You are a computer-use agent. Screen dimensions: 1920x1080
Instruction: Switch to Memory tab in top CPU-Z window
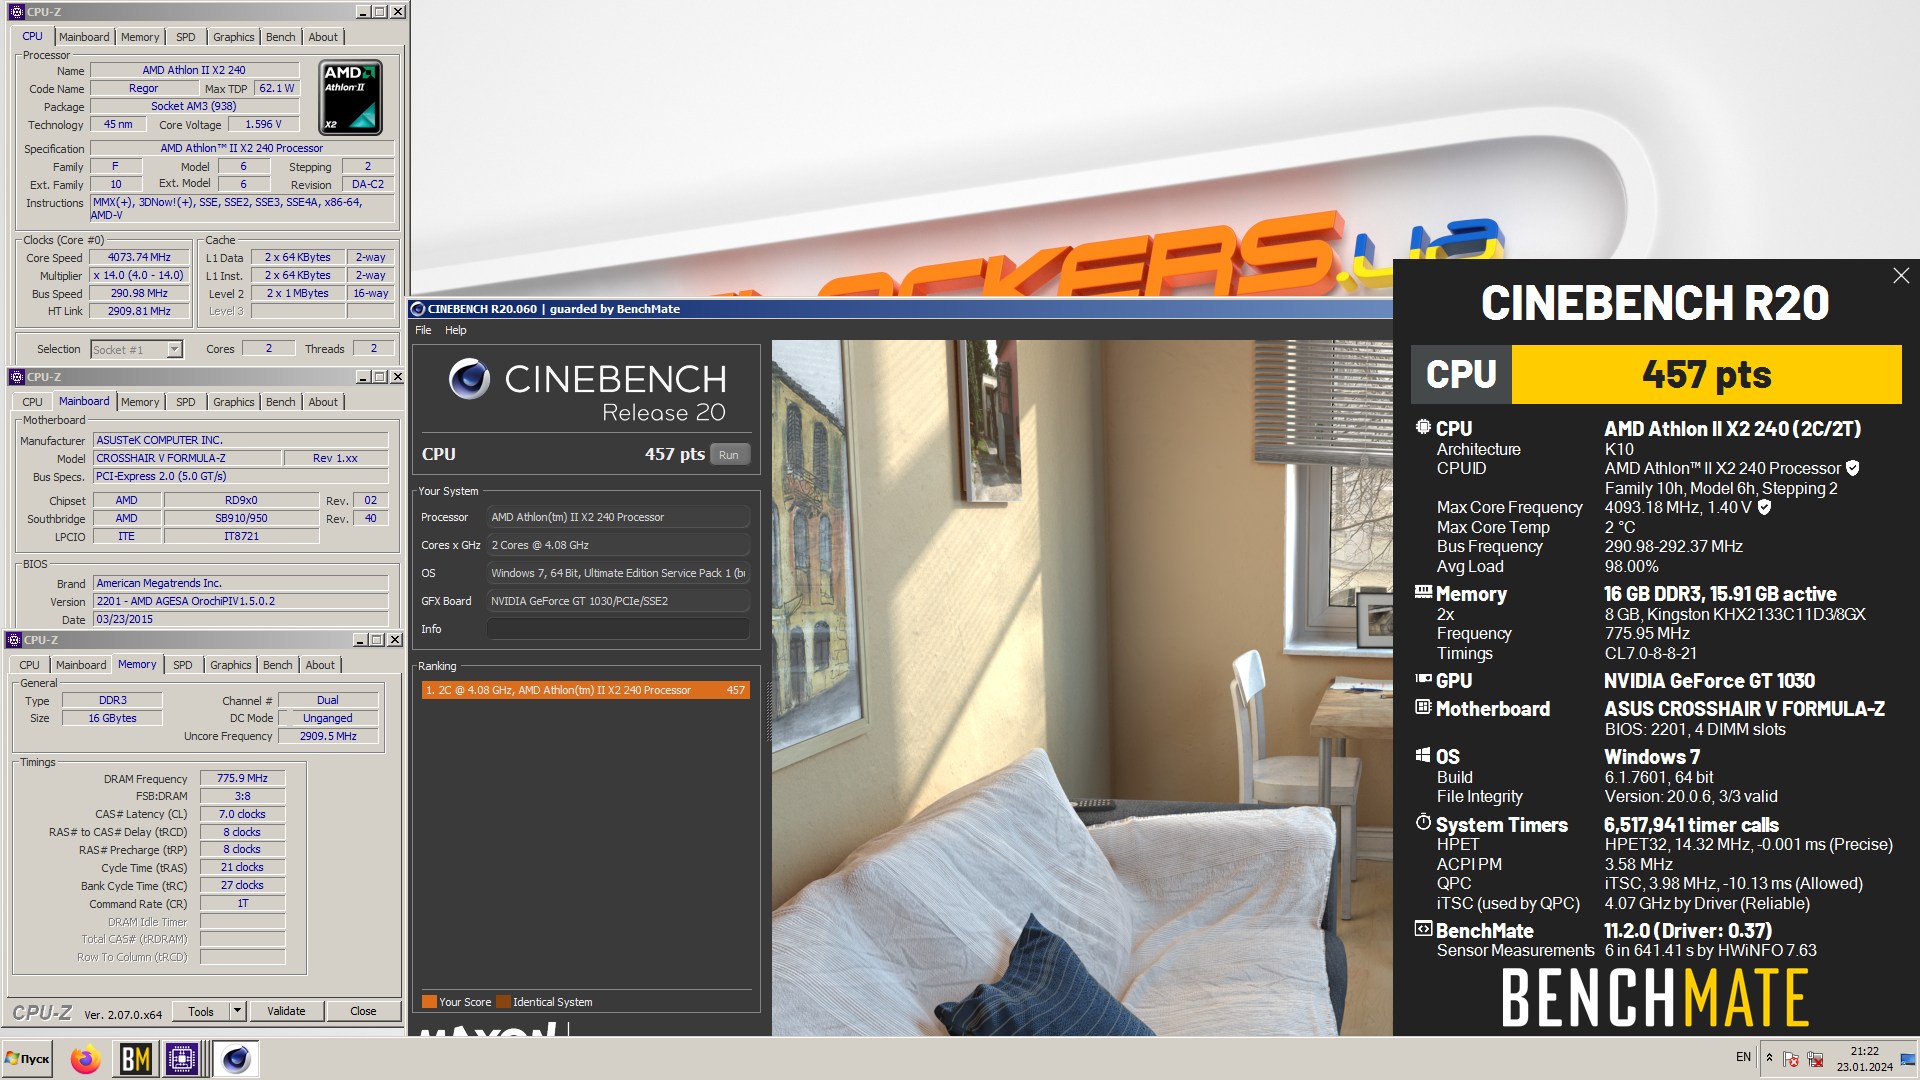(x=140, y=37)
